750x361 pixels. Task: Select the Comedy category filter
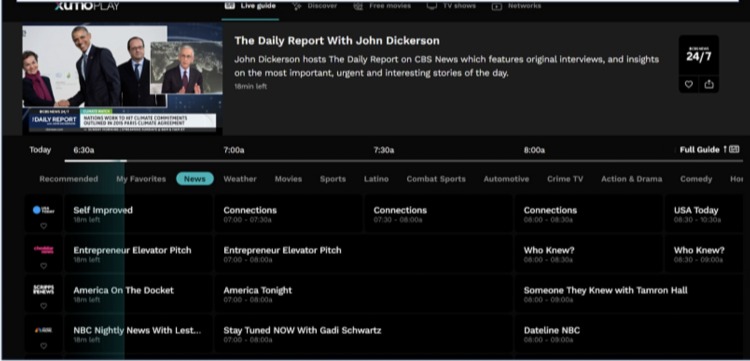point(696,179)
